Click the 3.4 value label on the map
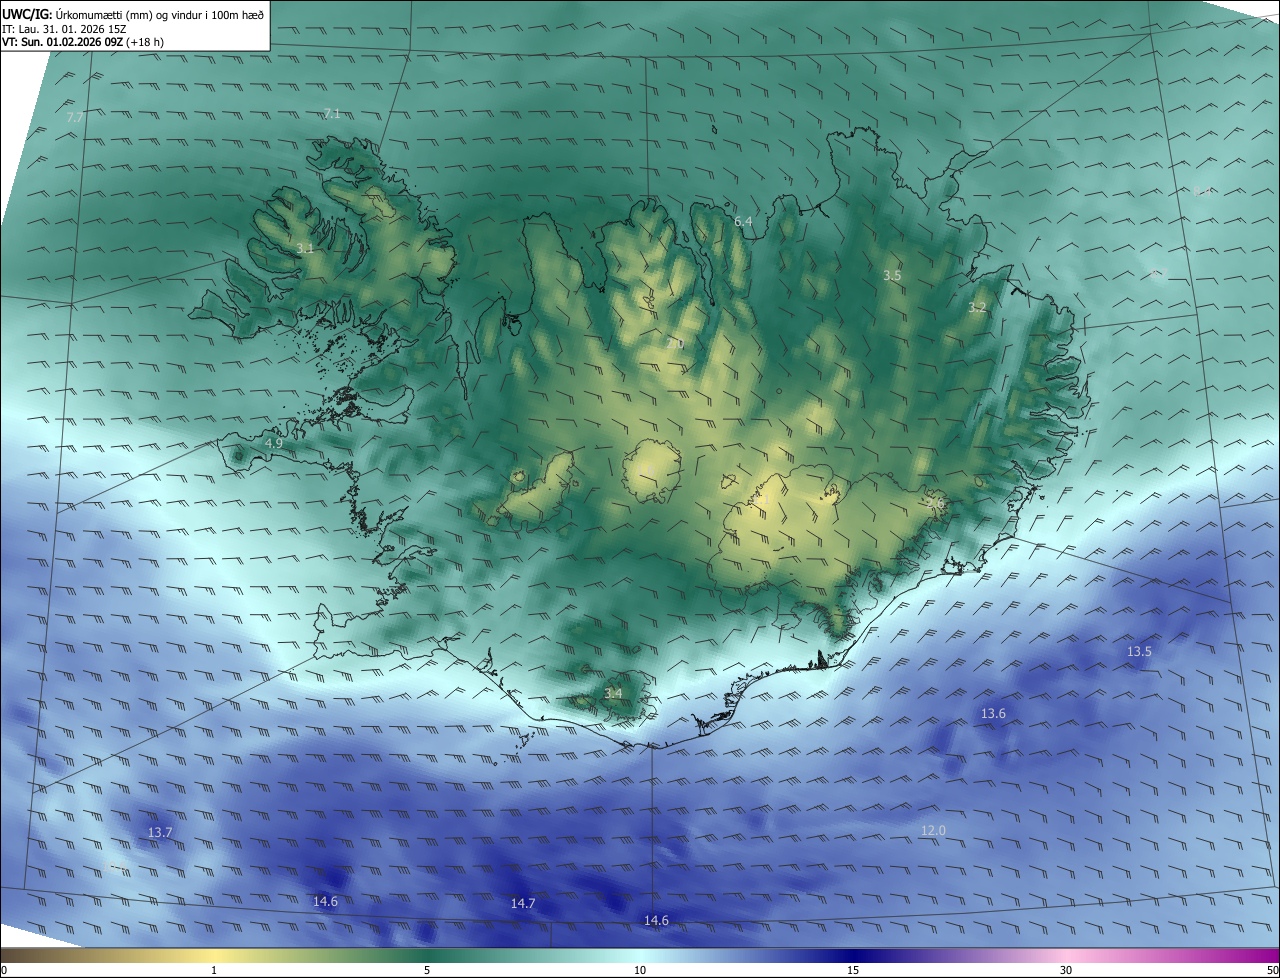The image size is (1280, 978). (x=613, y=693)
